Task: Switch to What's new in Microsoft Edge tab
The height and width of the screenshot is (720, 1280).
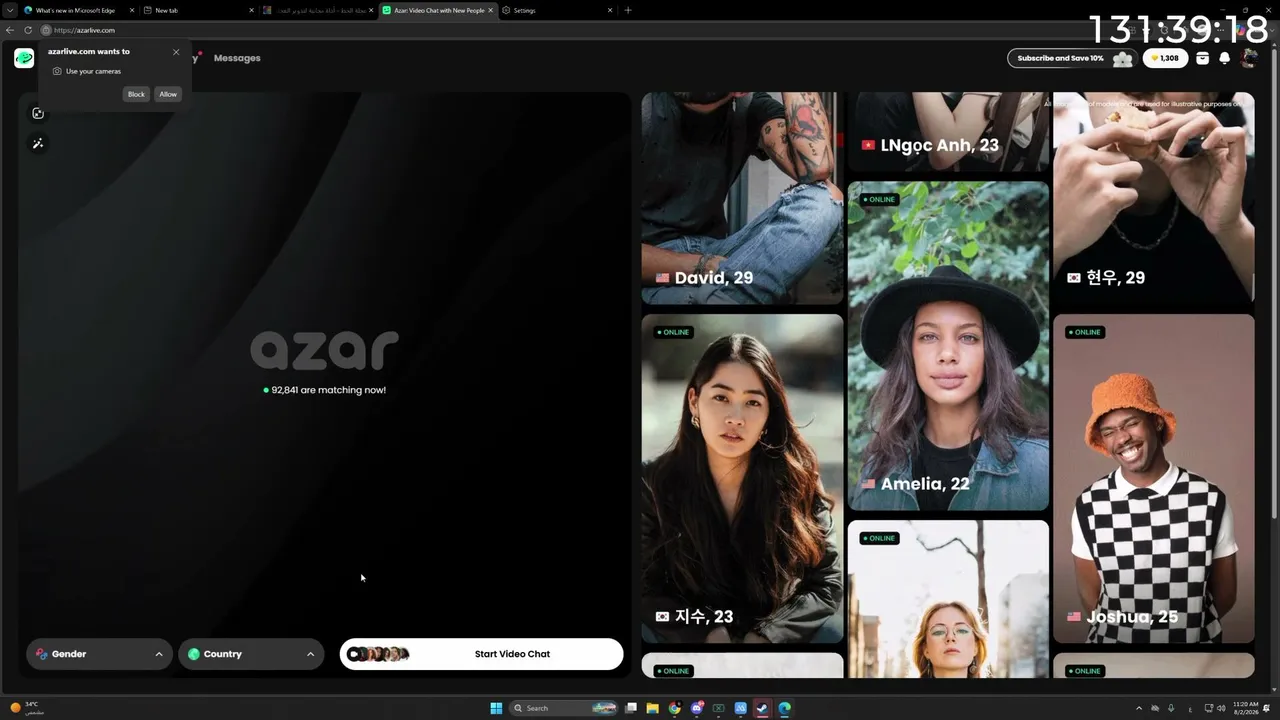Action: pyautogui.click(x=78, y=10)
